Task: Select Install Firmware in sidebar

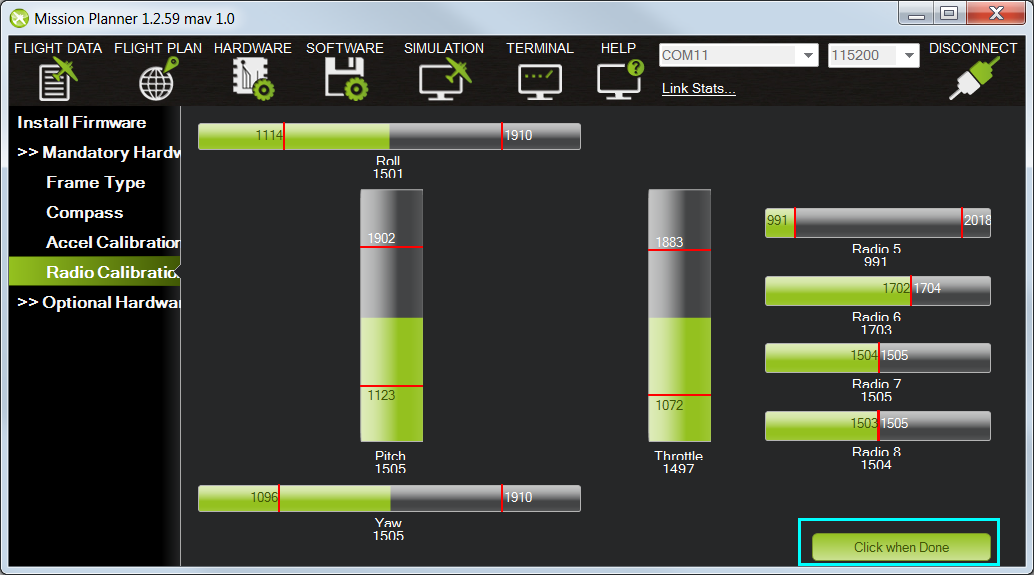Action: click(82, 123)
